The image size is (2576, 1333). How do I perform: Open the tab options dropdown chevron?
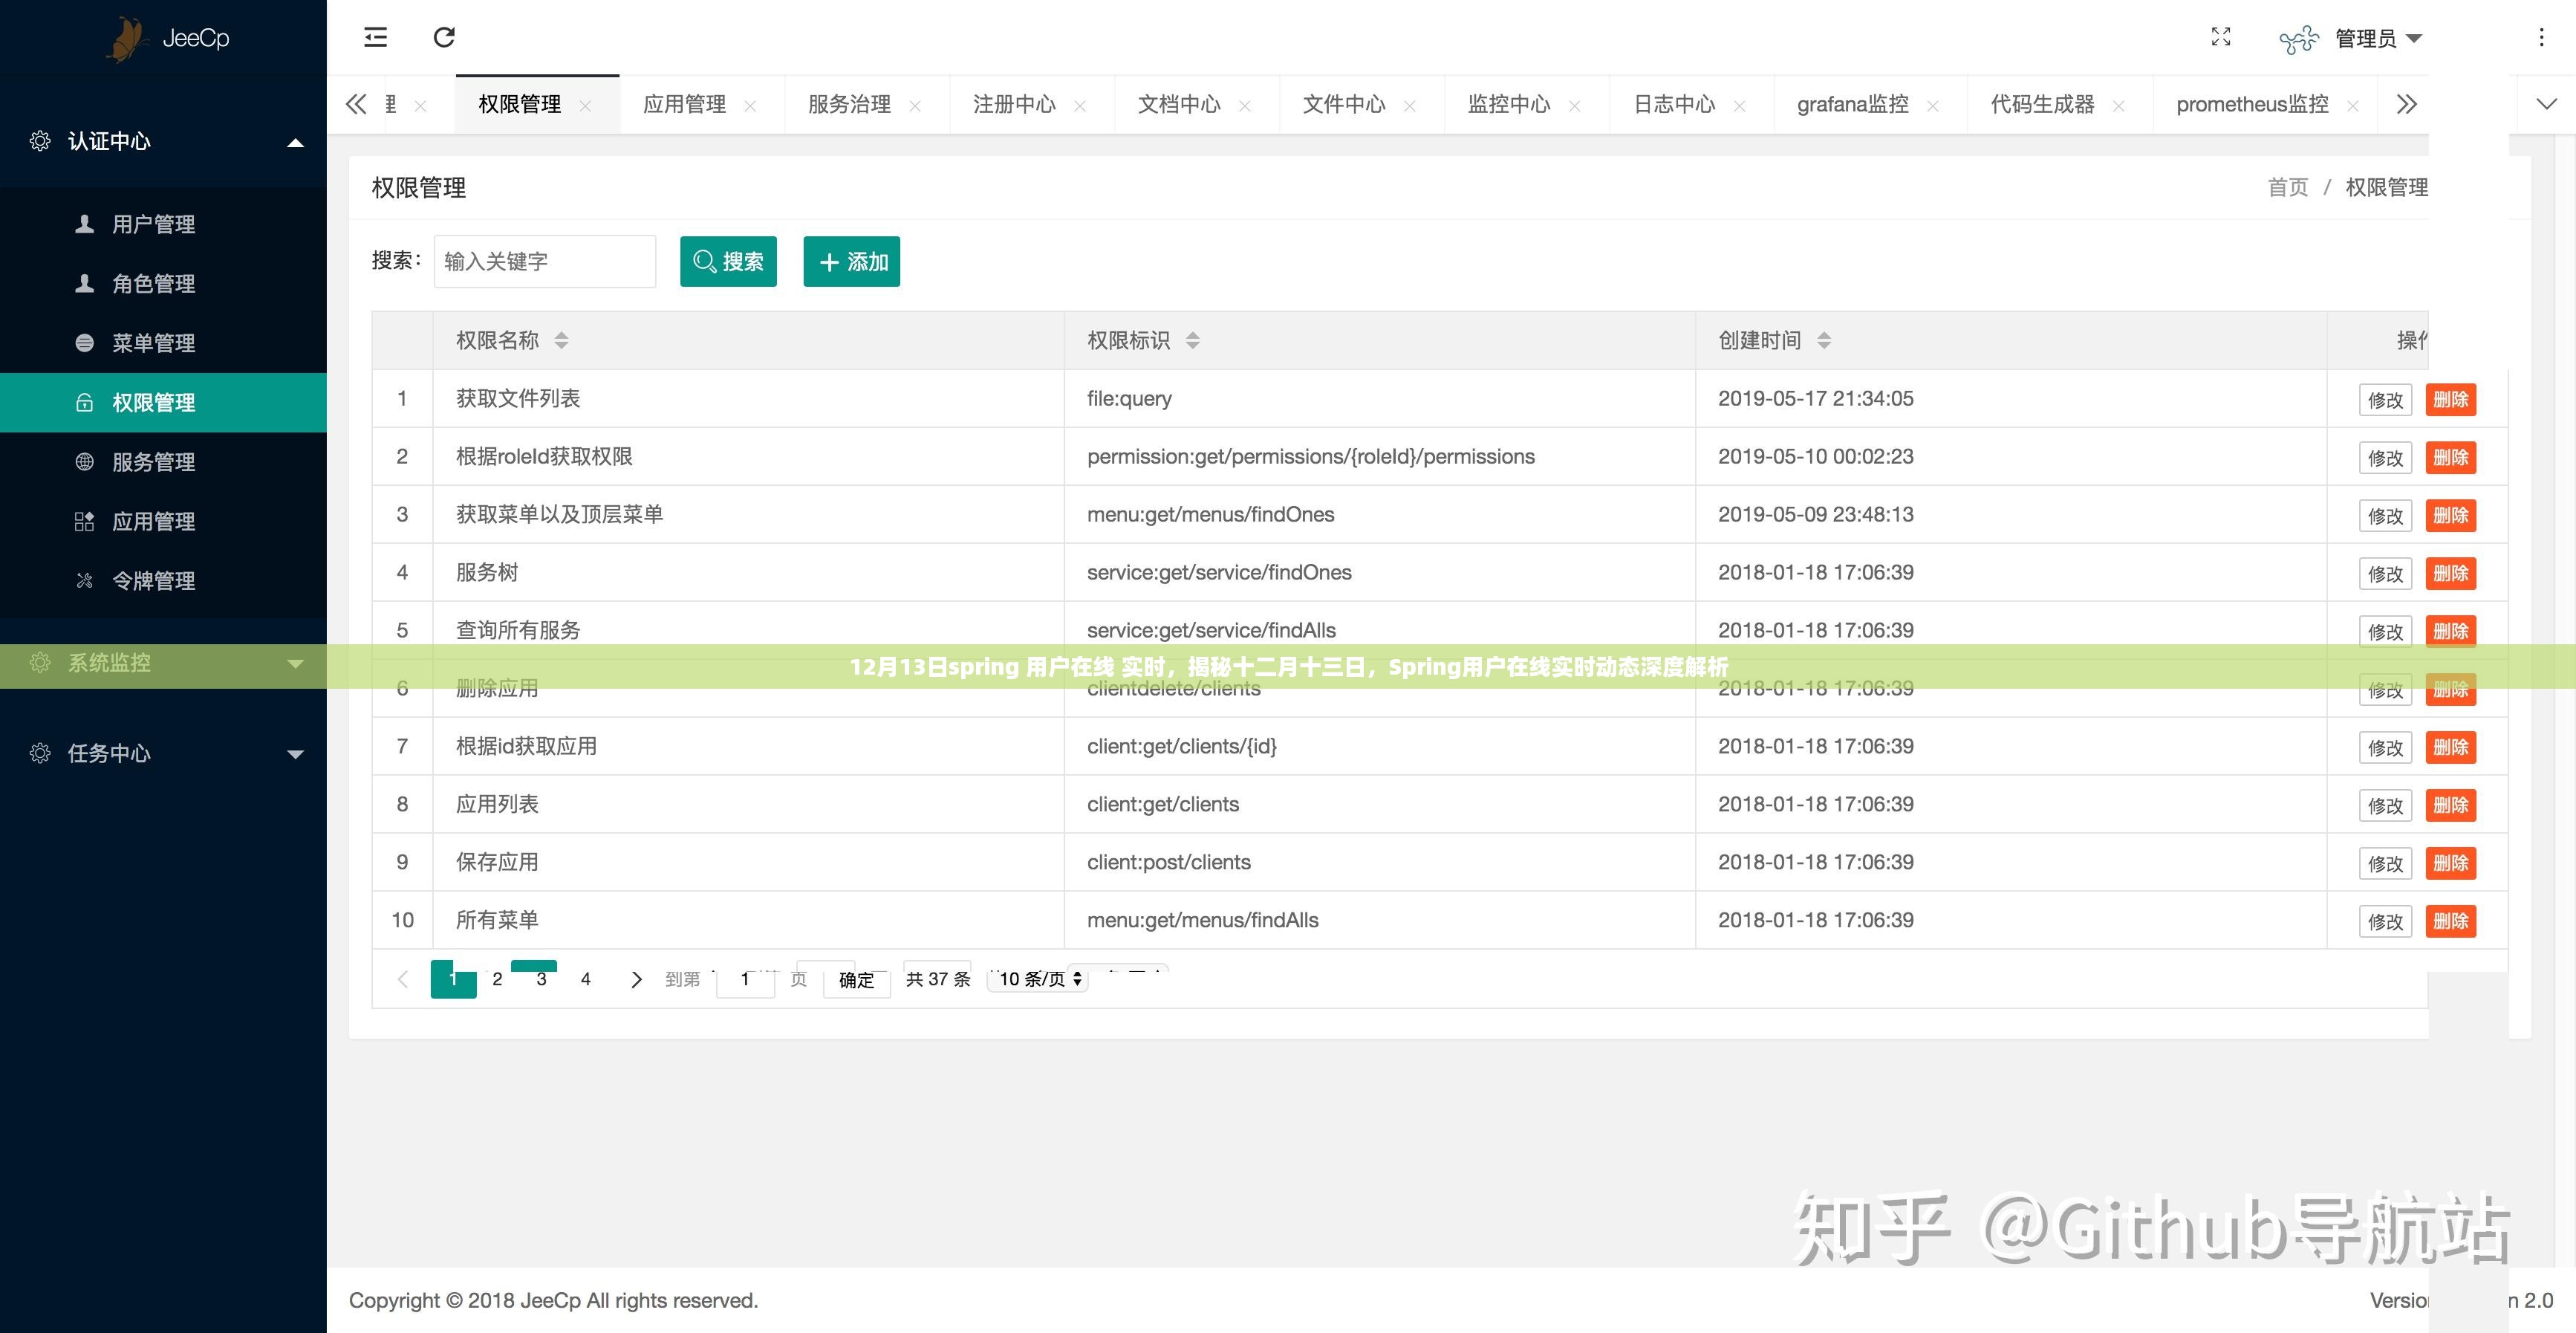pyautogui.click(x=2547, y=104)
